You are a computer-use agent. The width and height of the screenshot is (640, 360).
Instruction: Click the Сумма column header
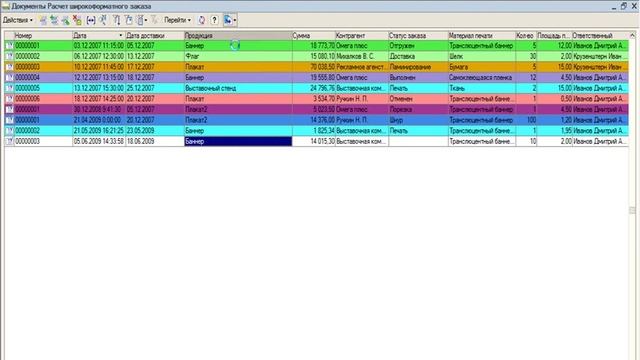(x=313, y=36)
